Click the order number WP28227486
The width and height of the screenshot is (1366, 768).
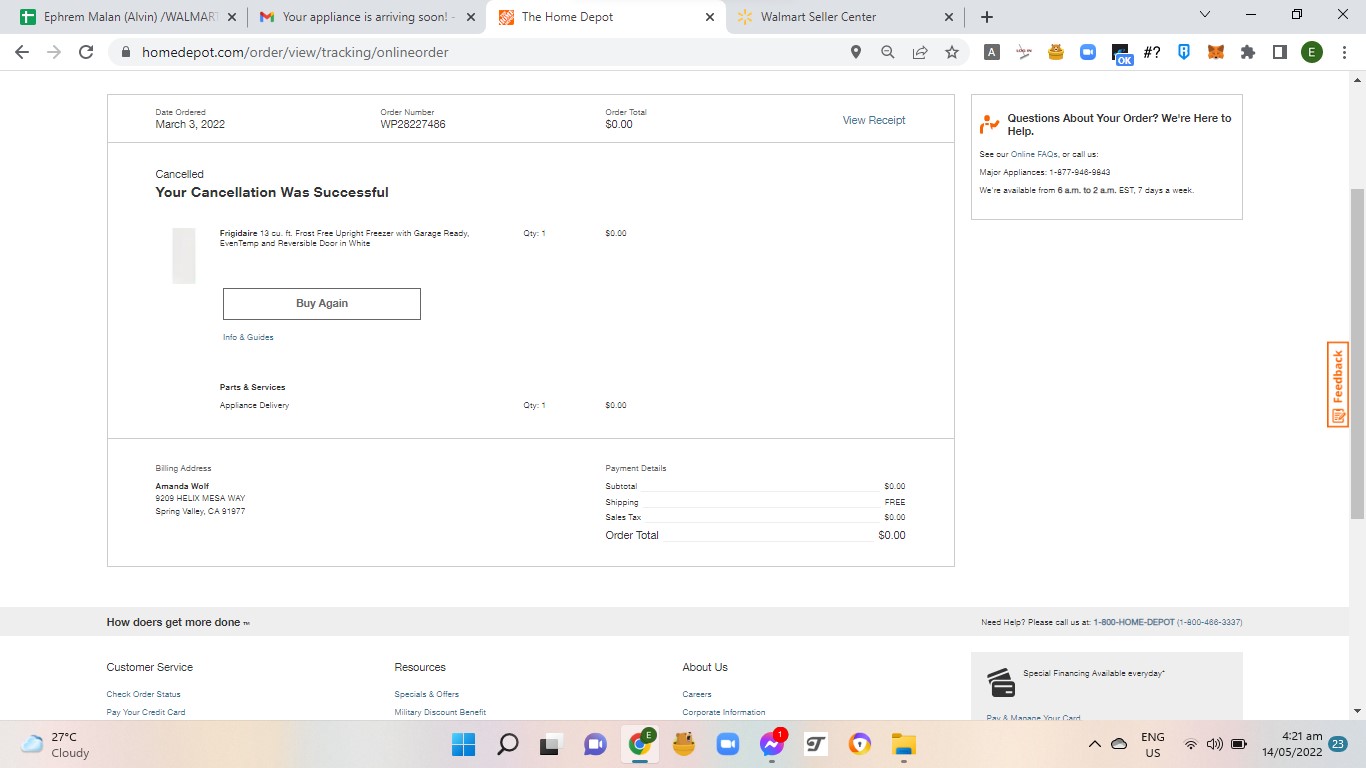point(413,124)
